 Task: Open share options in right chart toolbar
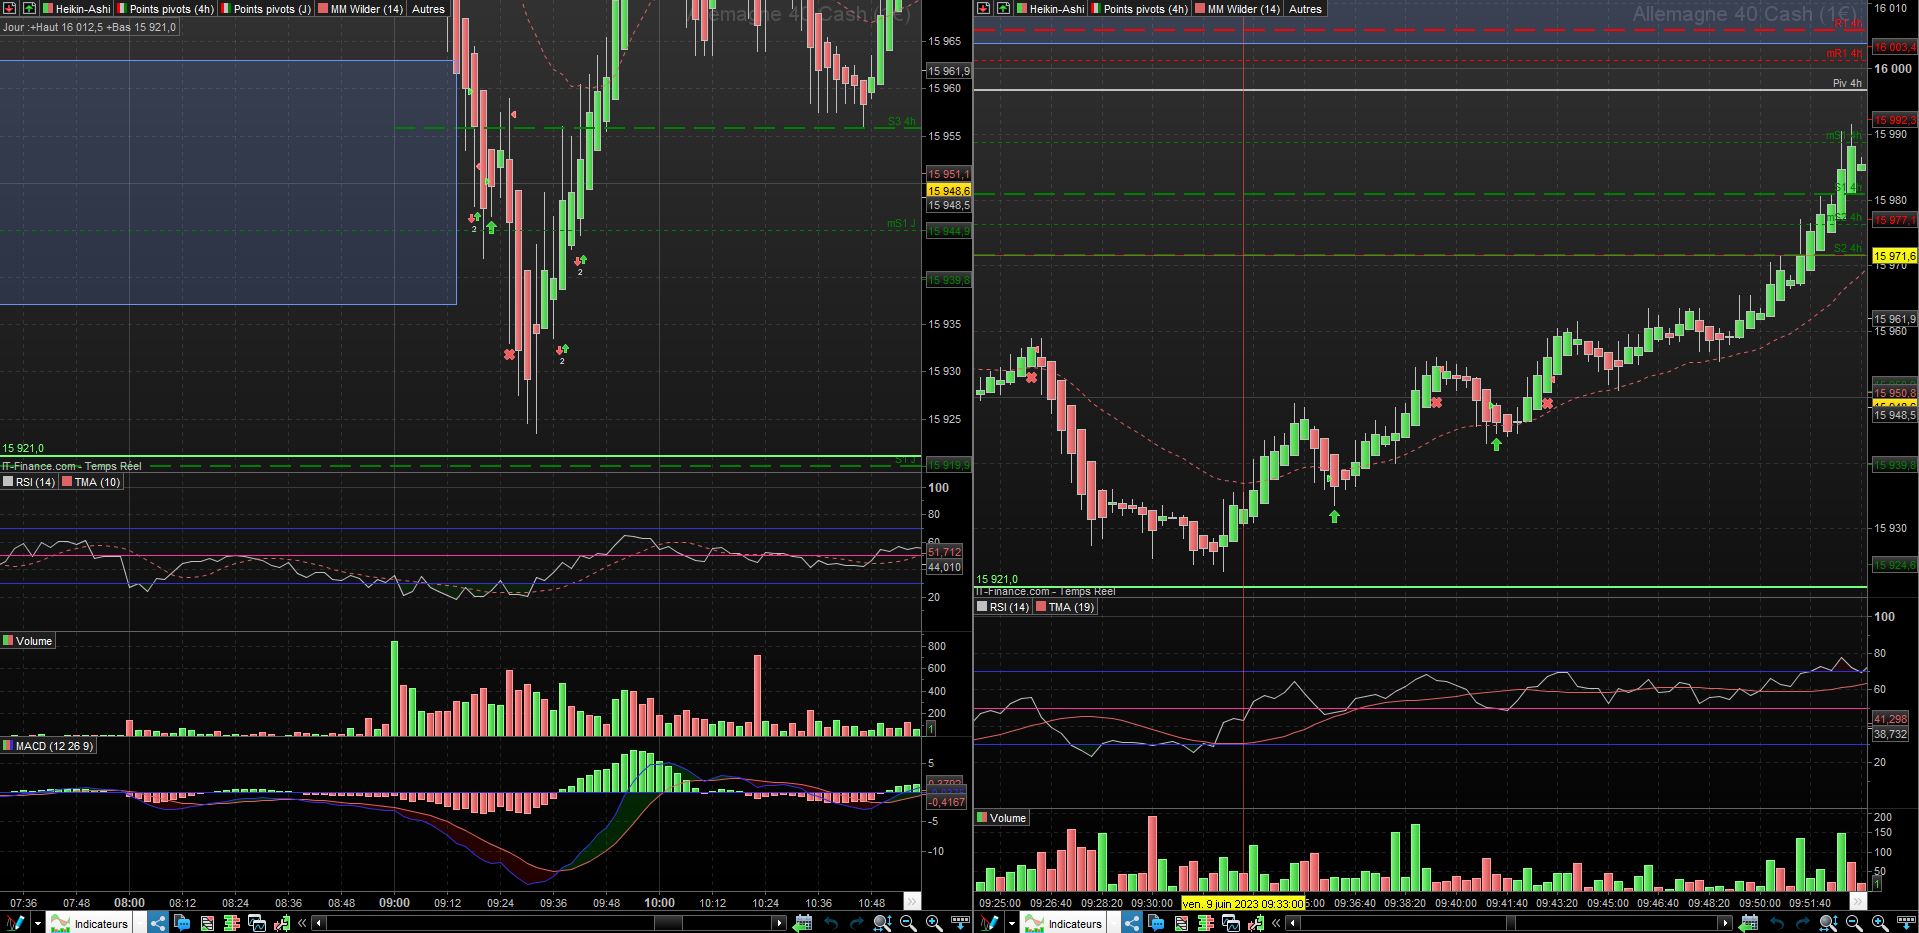[x=1131, y=923]
